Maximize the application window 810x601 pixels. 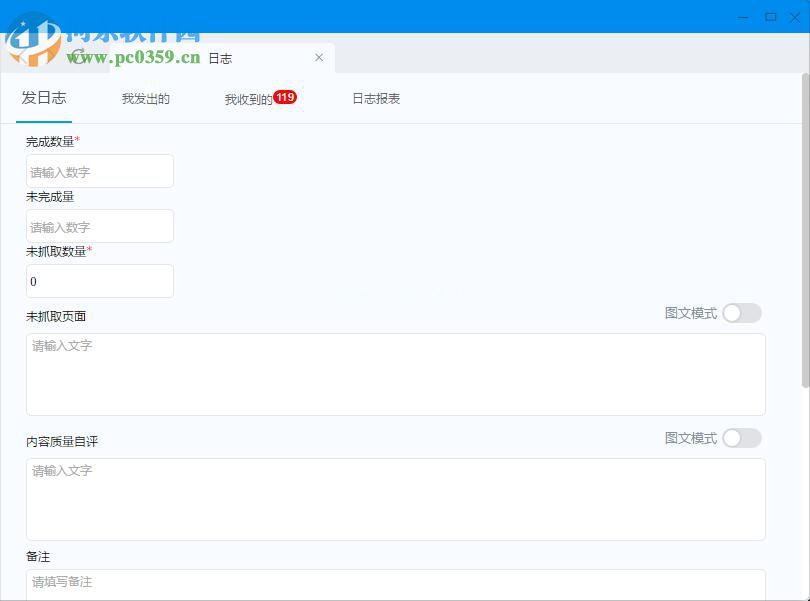[x=770, y=17]
